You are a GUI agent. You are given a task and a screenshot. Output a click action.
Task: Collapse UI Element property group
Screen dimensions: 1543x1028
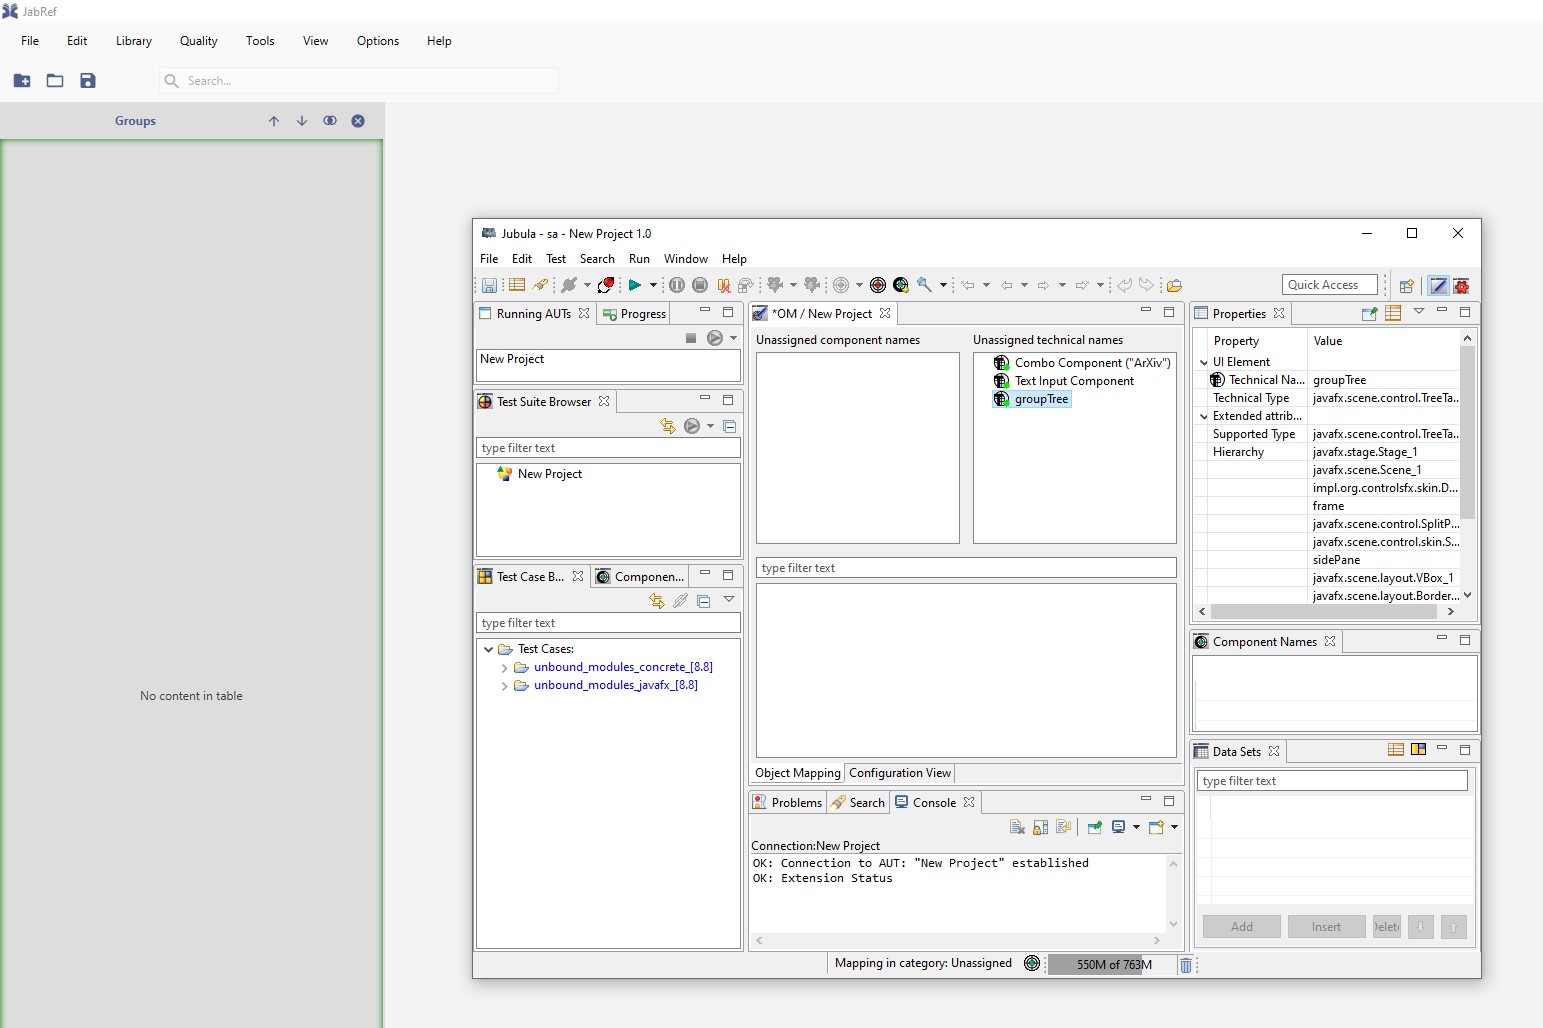point(1203,362)
